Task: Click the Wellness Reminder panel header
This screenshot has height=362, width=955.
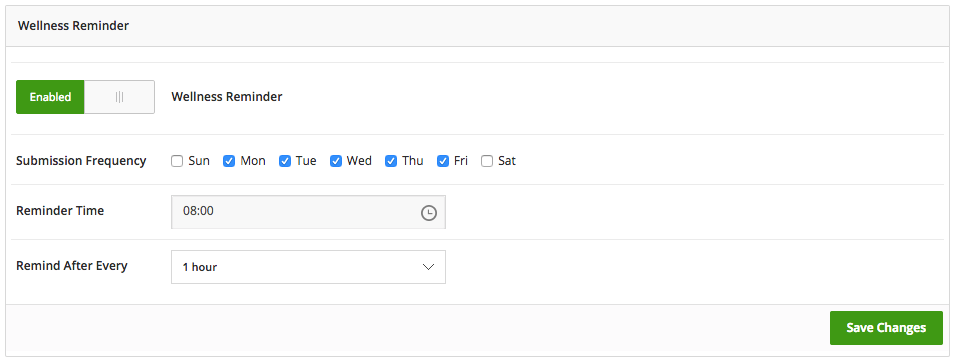Action: (x=478, y=26)
